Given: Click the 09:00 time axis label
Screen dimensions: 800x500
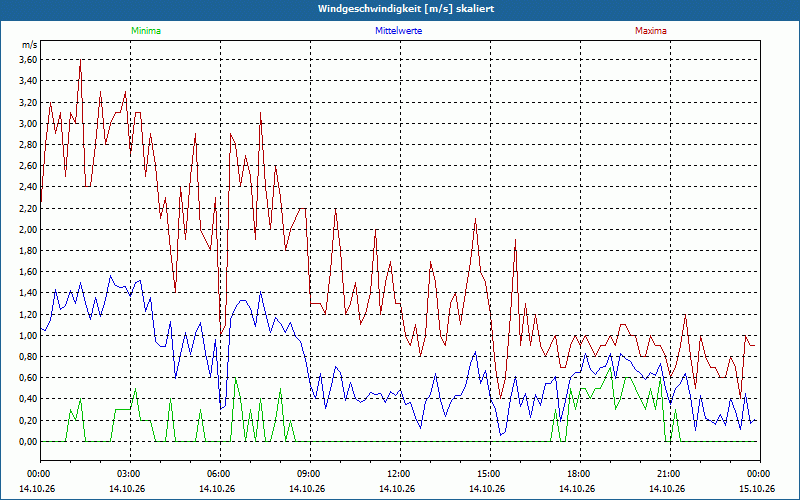Looking at the screenshot, I should click(x=310, y=474).
